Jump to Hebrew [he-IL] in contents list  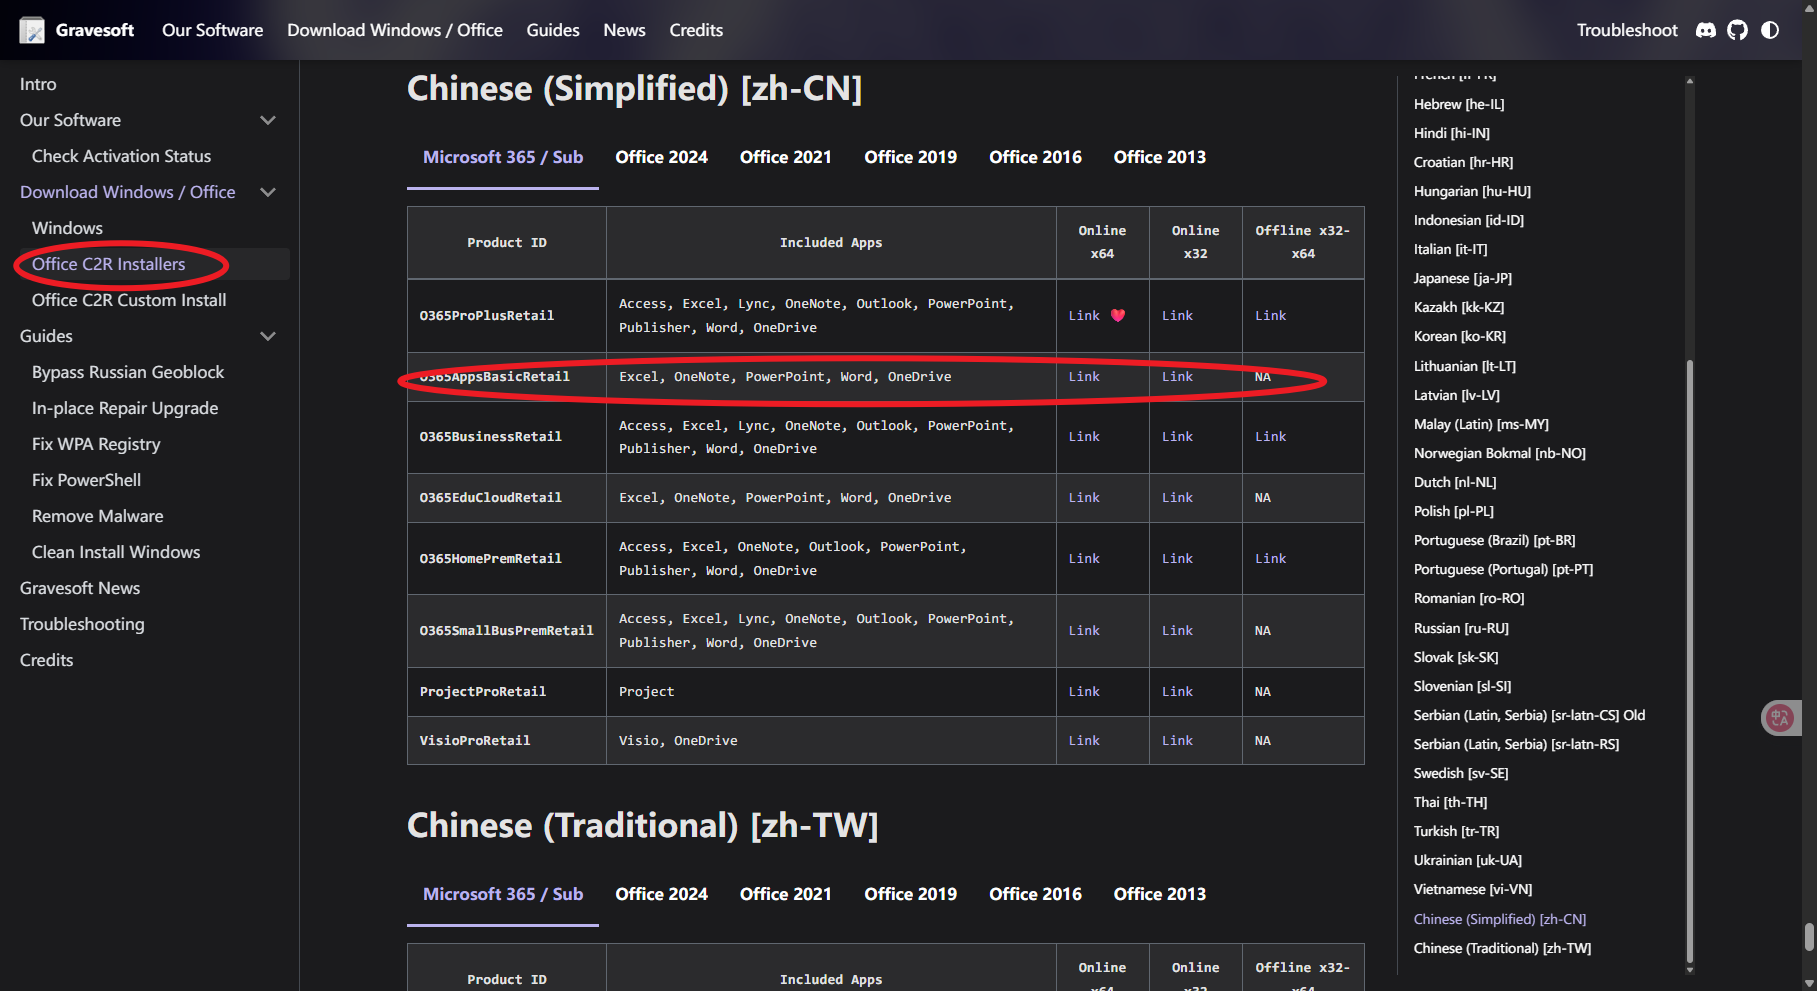[x=1459, y=104]
